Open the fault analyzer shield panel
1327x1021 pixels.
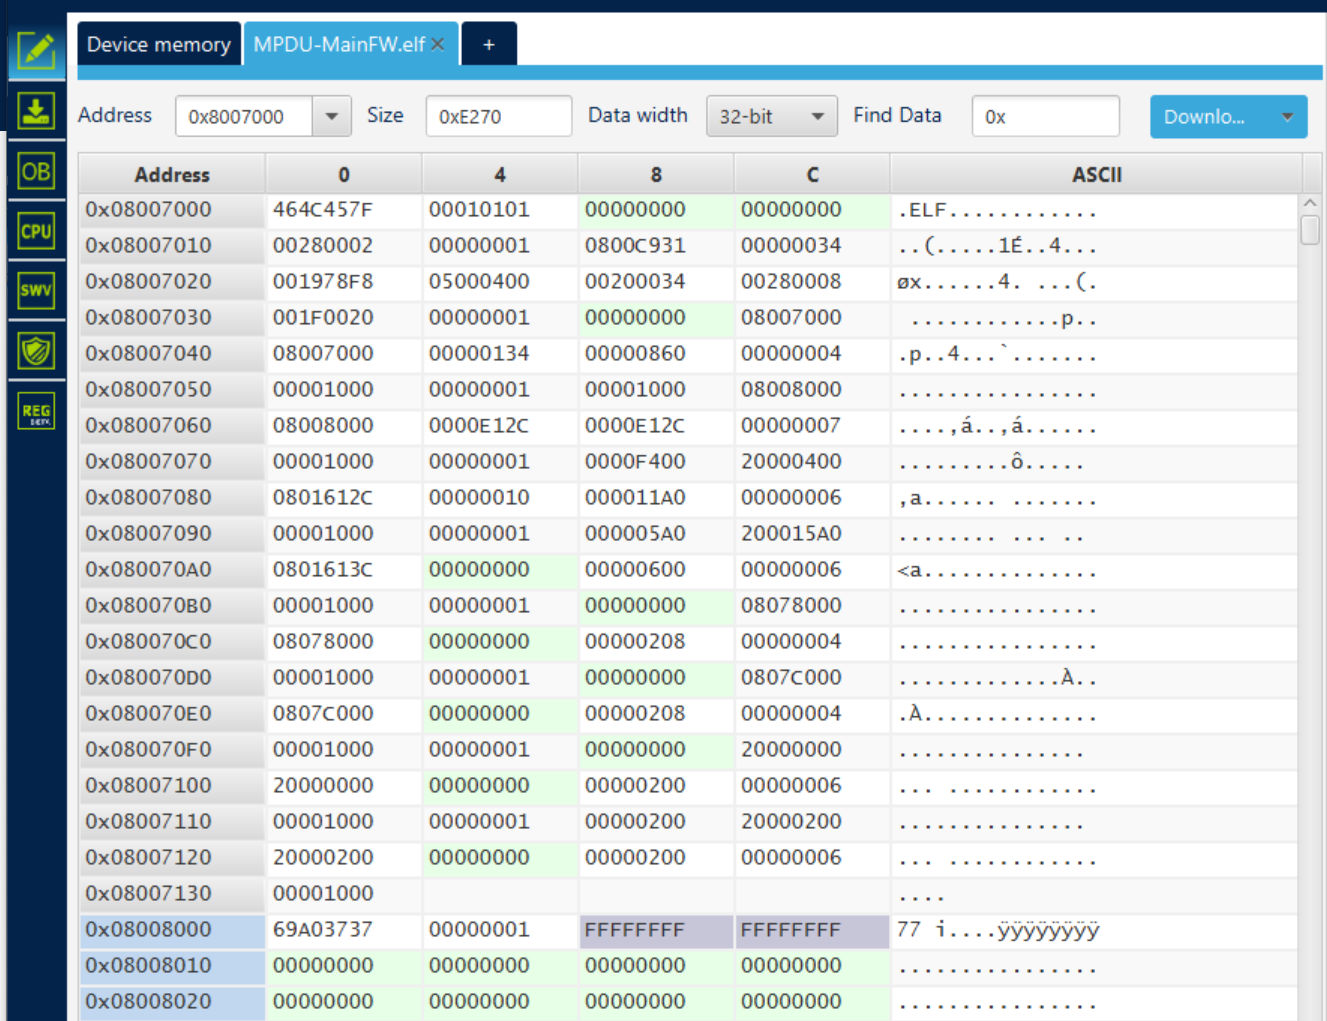[36, 351]
